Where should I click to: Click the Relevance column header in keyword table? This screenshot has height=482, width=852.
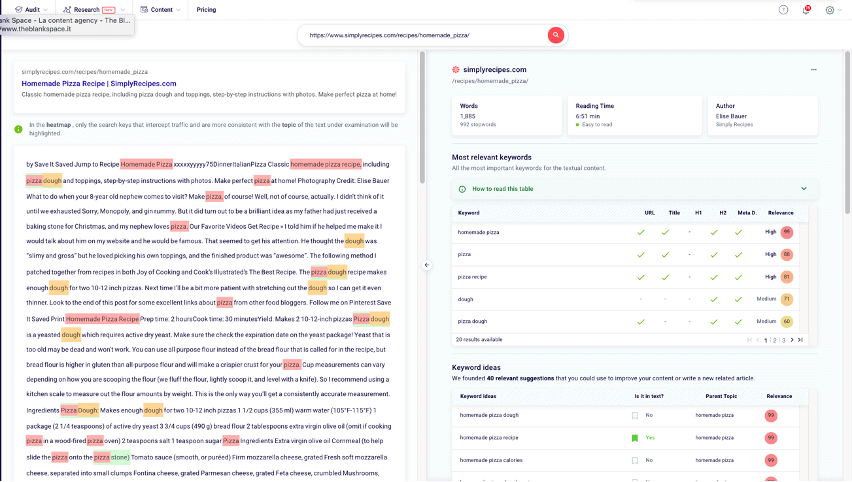780,213
